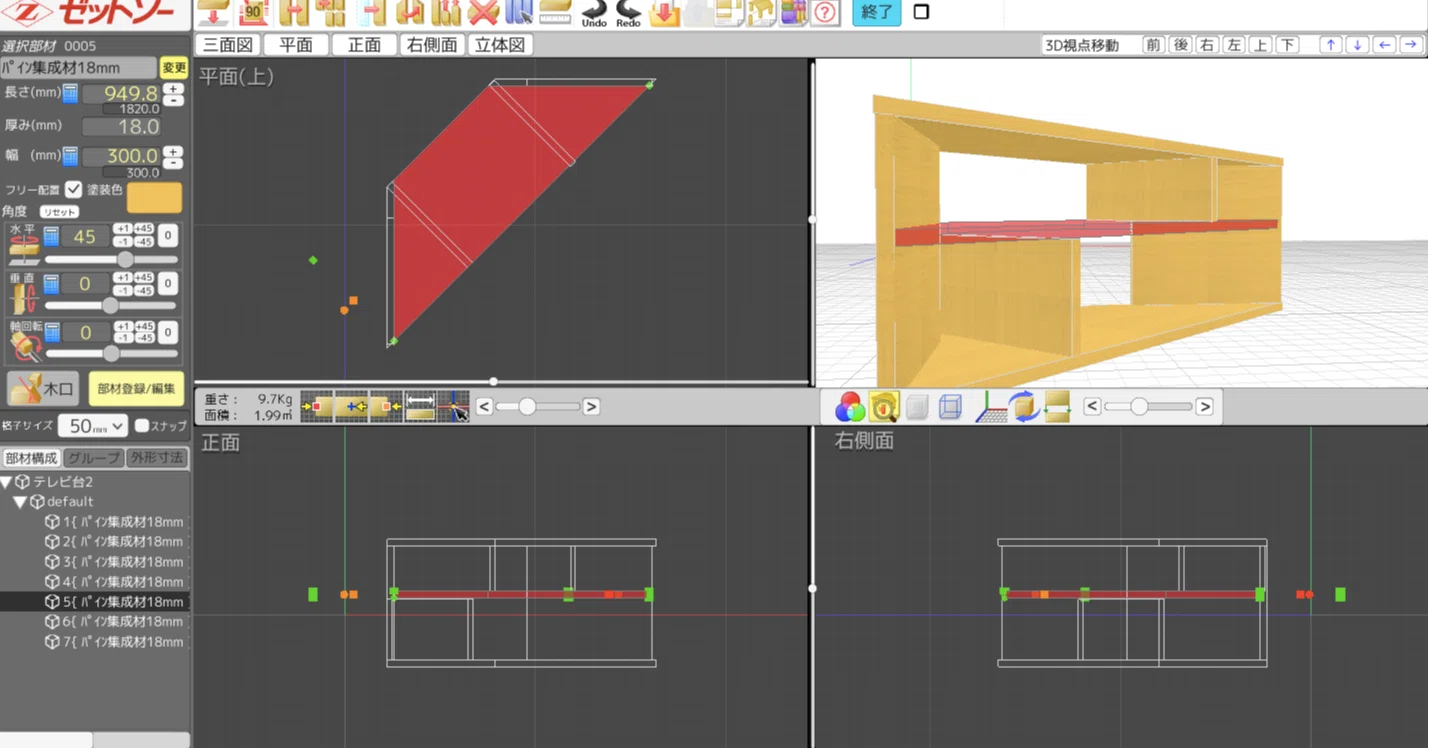This screenshot has height=748, width=1429.
Task: Open calculator for width (幅) value
Action: (x=70, y=156)
